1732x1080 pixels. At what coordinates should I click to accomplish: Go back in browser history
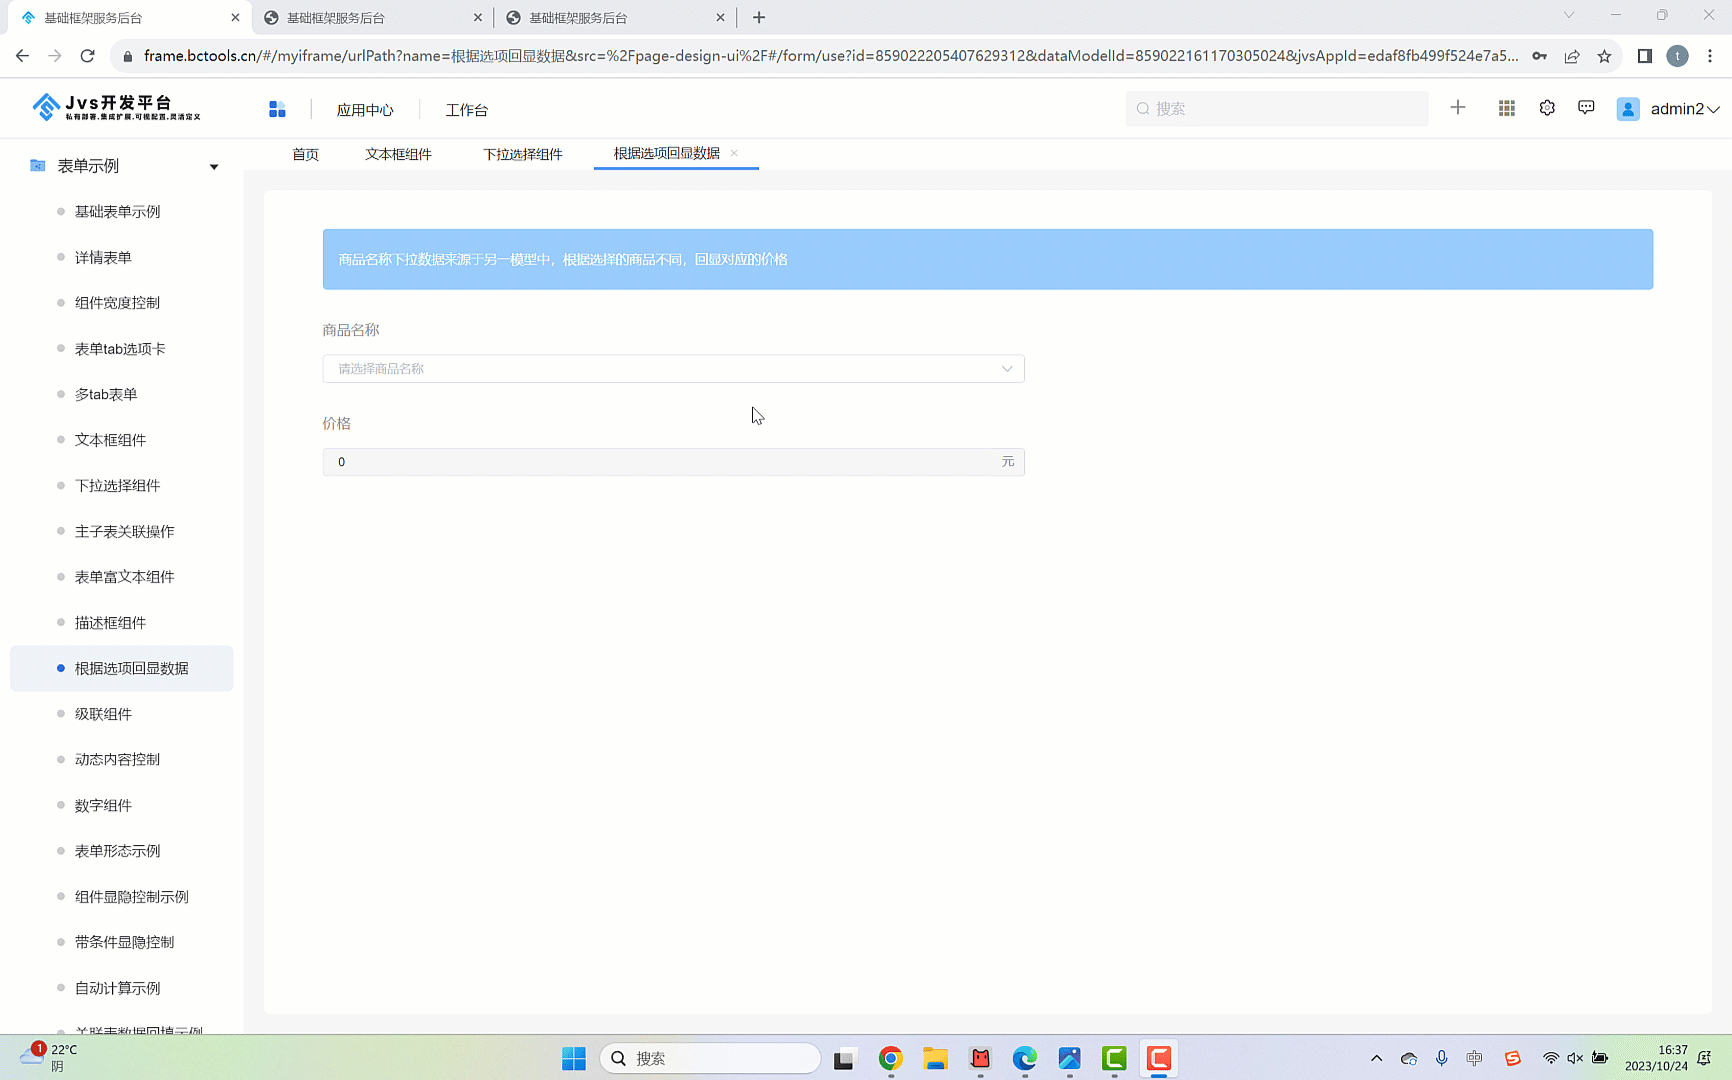(22, 56)
